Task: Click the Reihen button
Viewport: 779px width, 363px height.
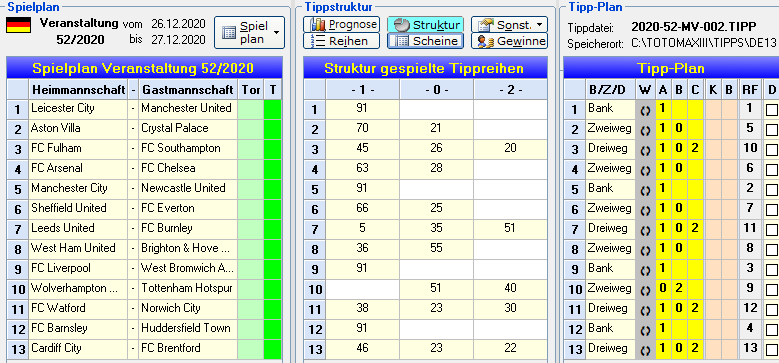Action: 341,41
